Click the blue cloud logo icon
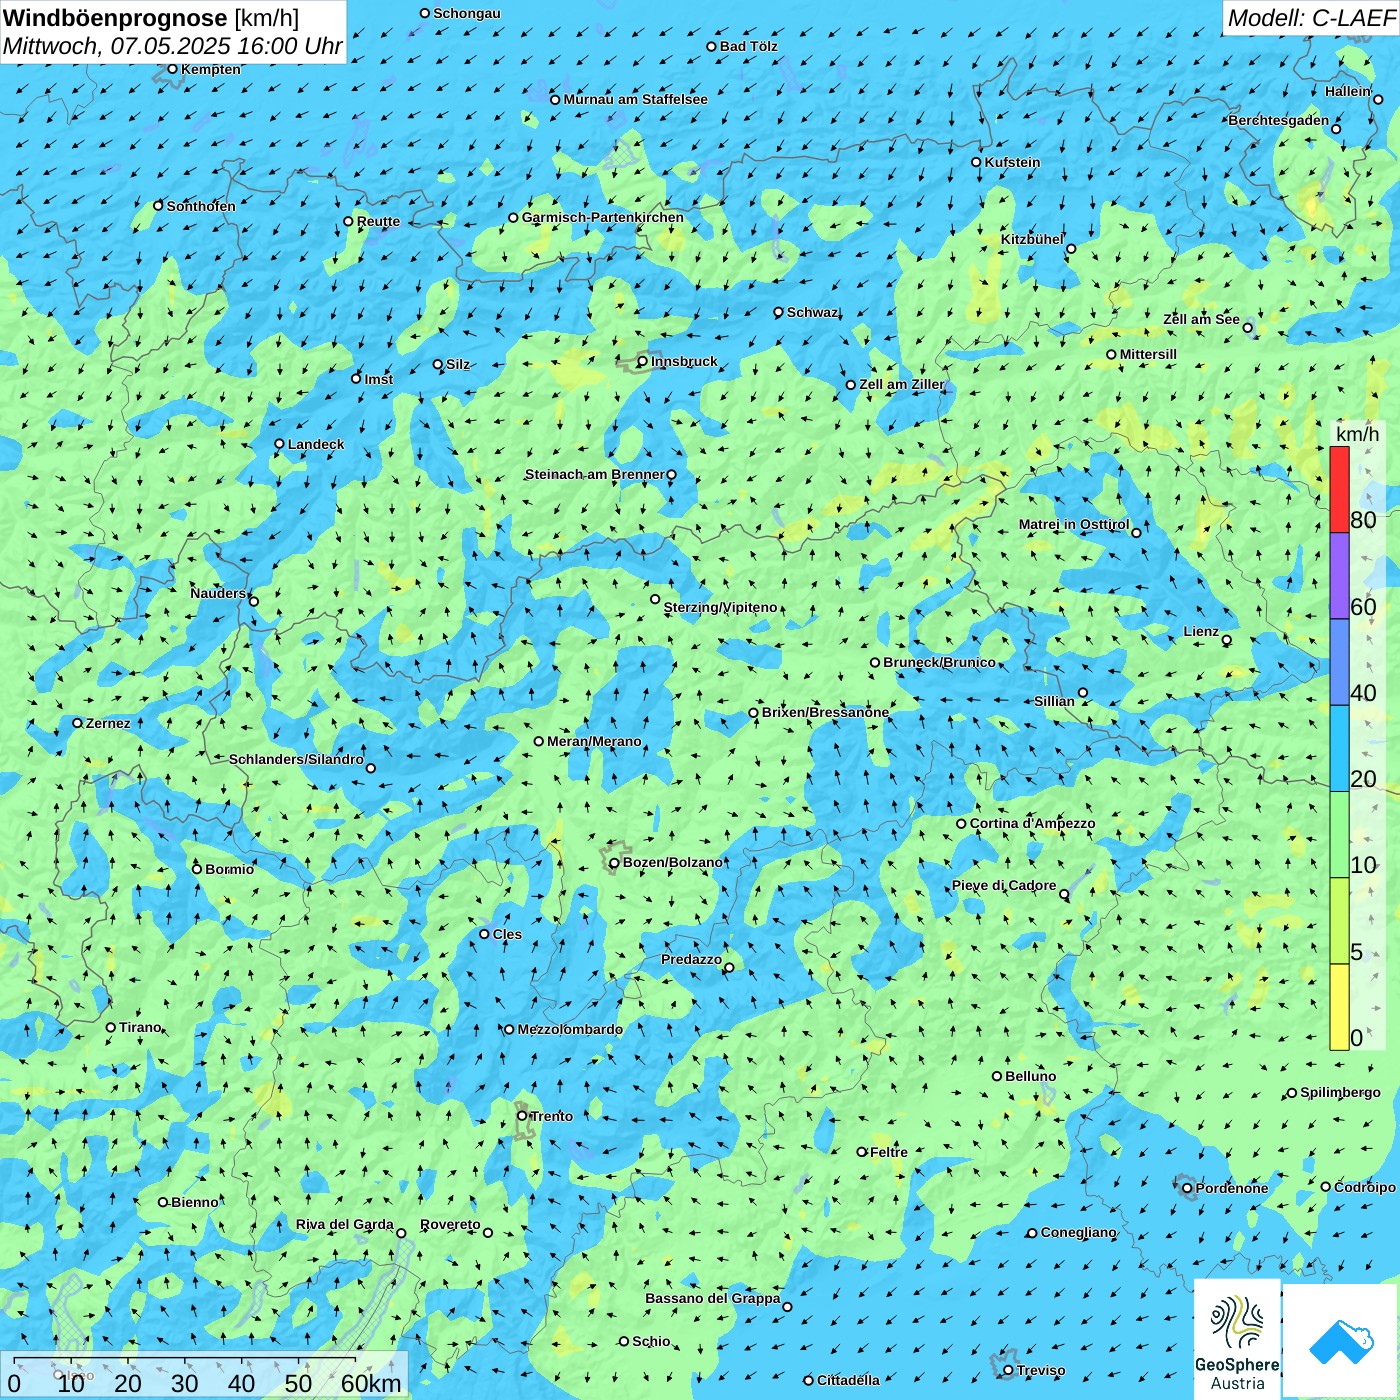The width and height of the screenshot is (1400, 1400). [x=1341, y=1342]
